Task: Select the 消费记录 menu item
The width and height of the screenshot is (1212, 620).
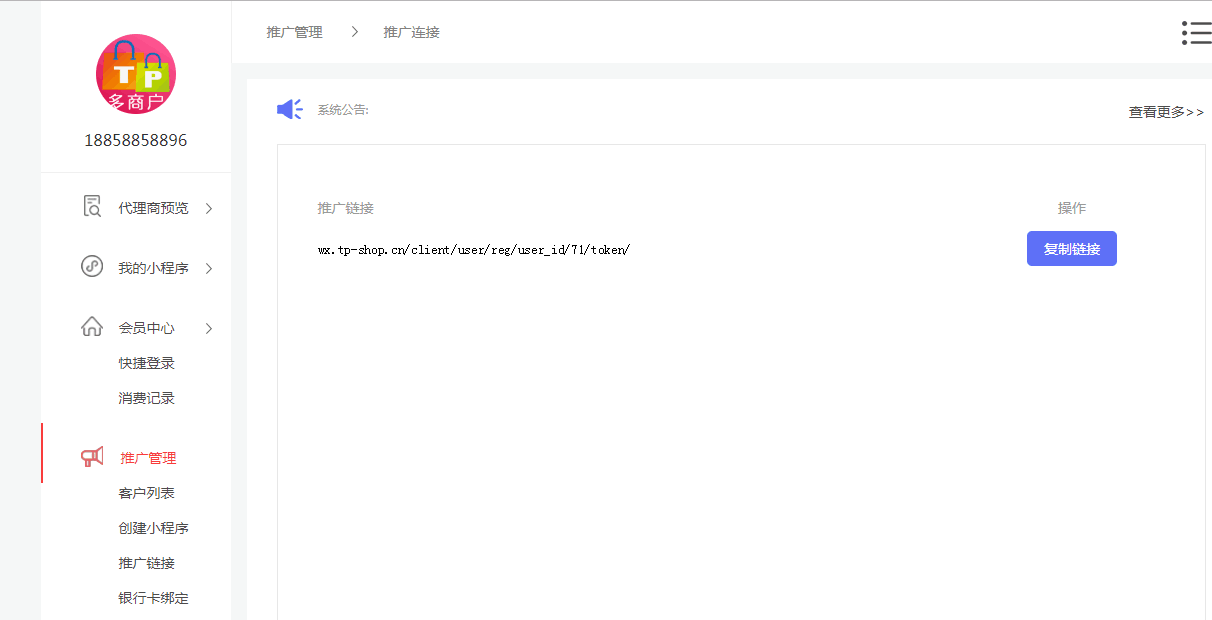Action: point(146,397)
